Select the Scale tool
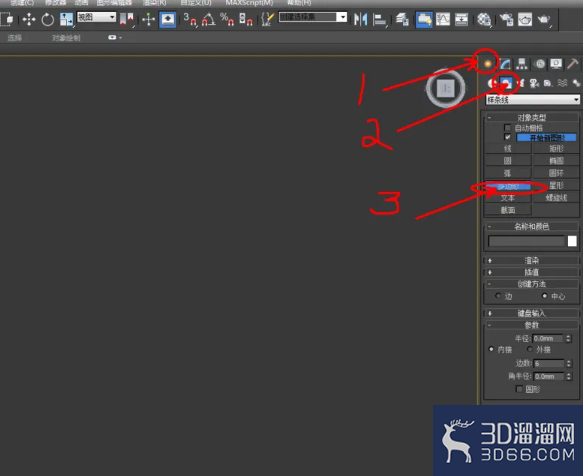This screenshot has height=476, width=583. pyautogui.click(x=67, y=19)
